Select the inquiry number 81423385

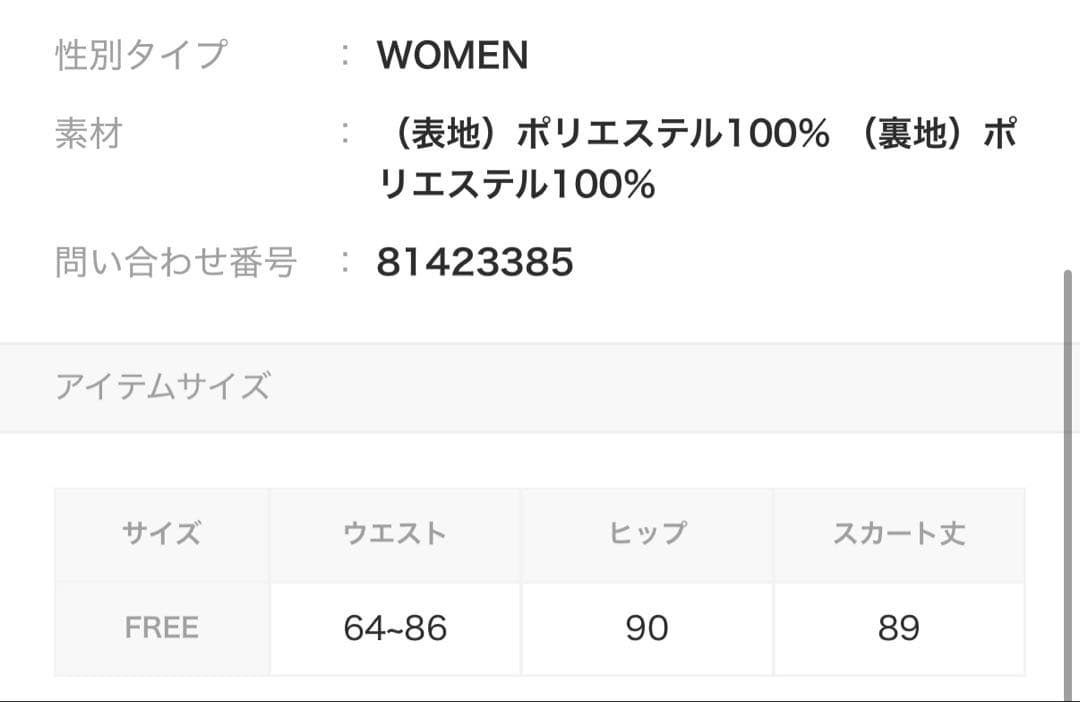[x=475, y=263]
